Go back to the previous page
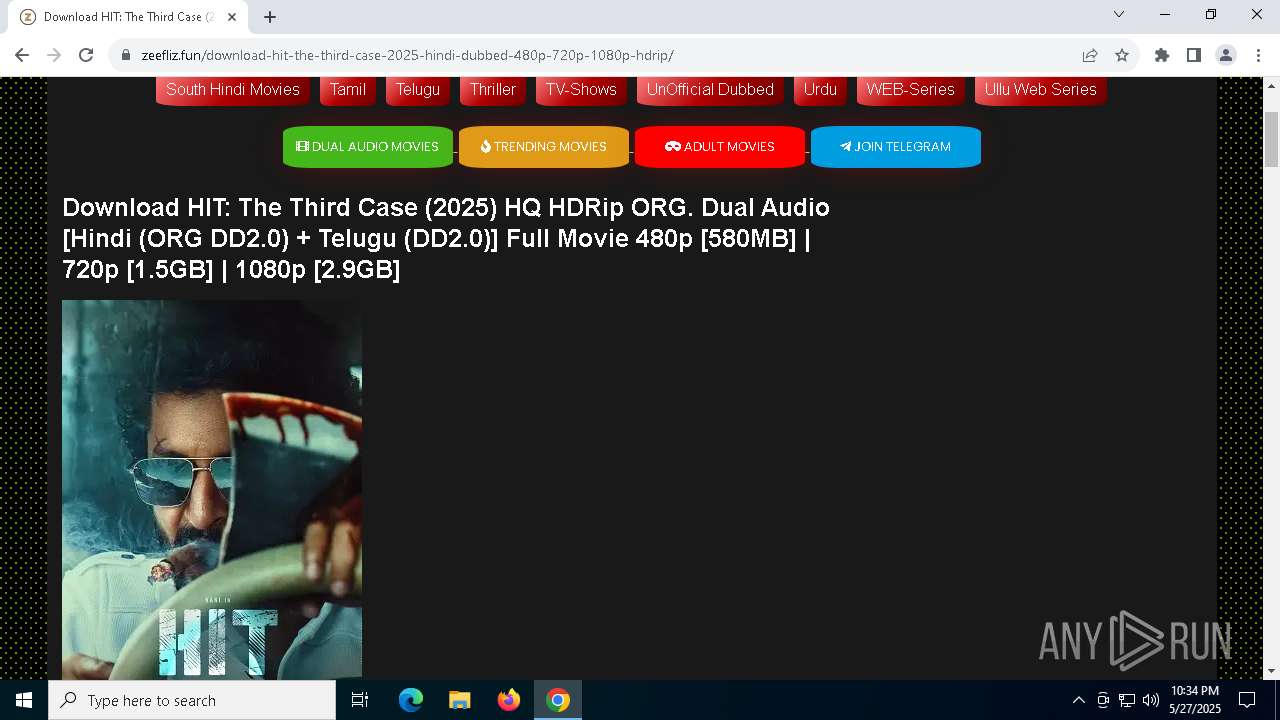Viewport: 1280px width, 720px height. (x=22, y=55)
